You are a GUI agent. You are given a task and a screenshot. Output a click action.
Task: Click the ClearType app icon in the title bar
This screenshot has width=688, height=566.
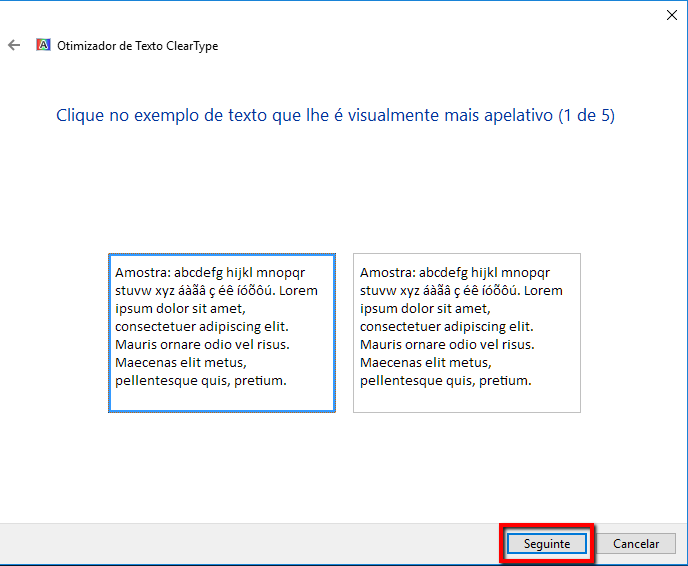pos(43,45)
